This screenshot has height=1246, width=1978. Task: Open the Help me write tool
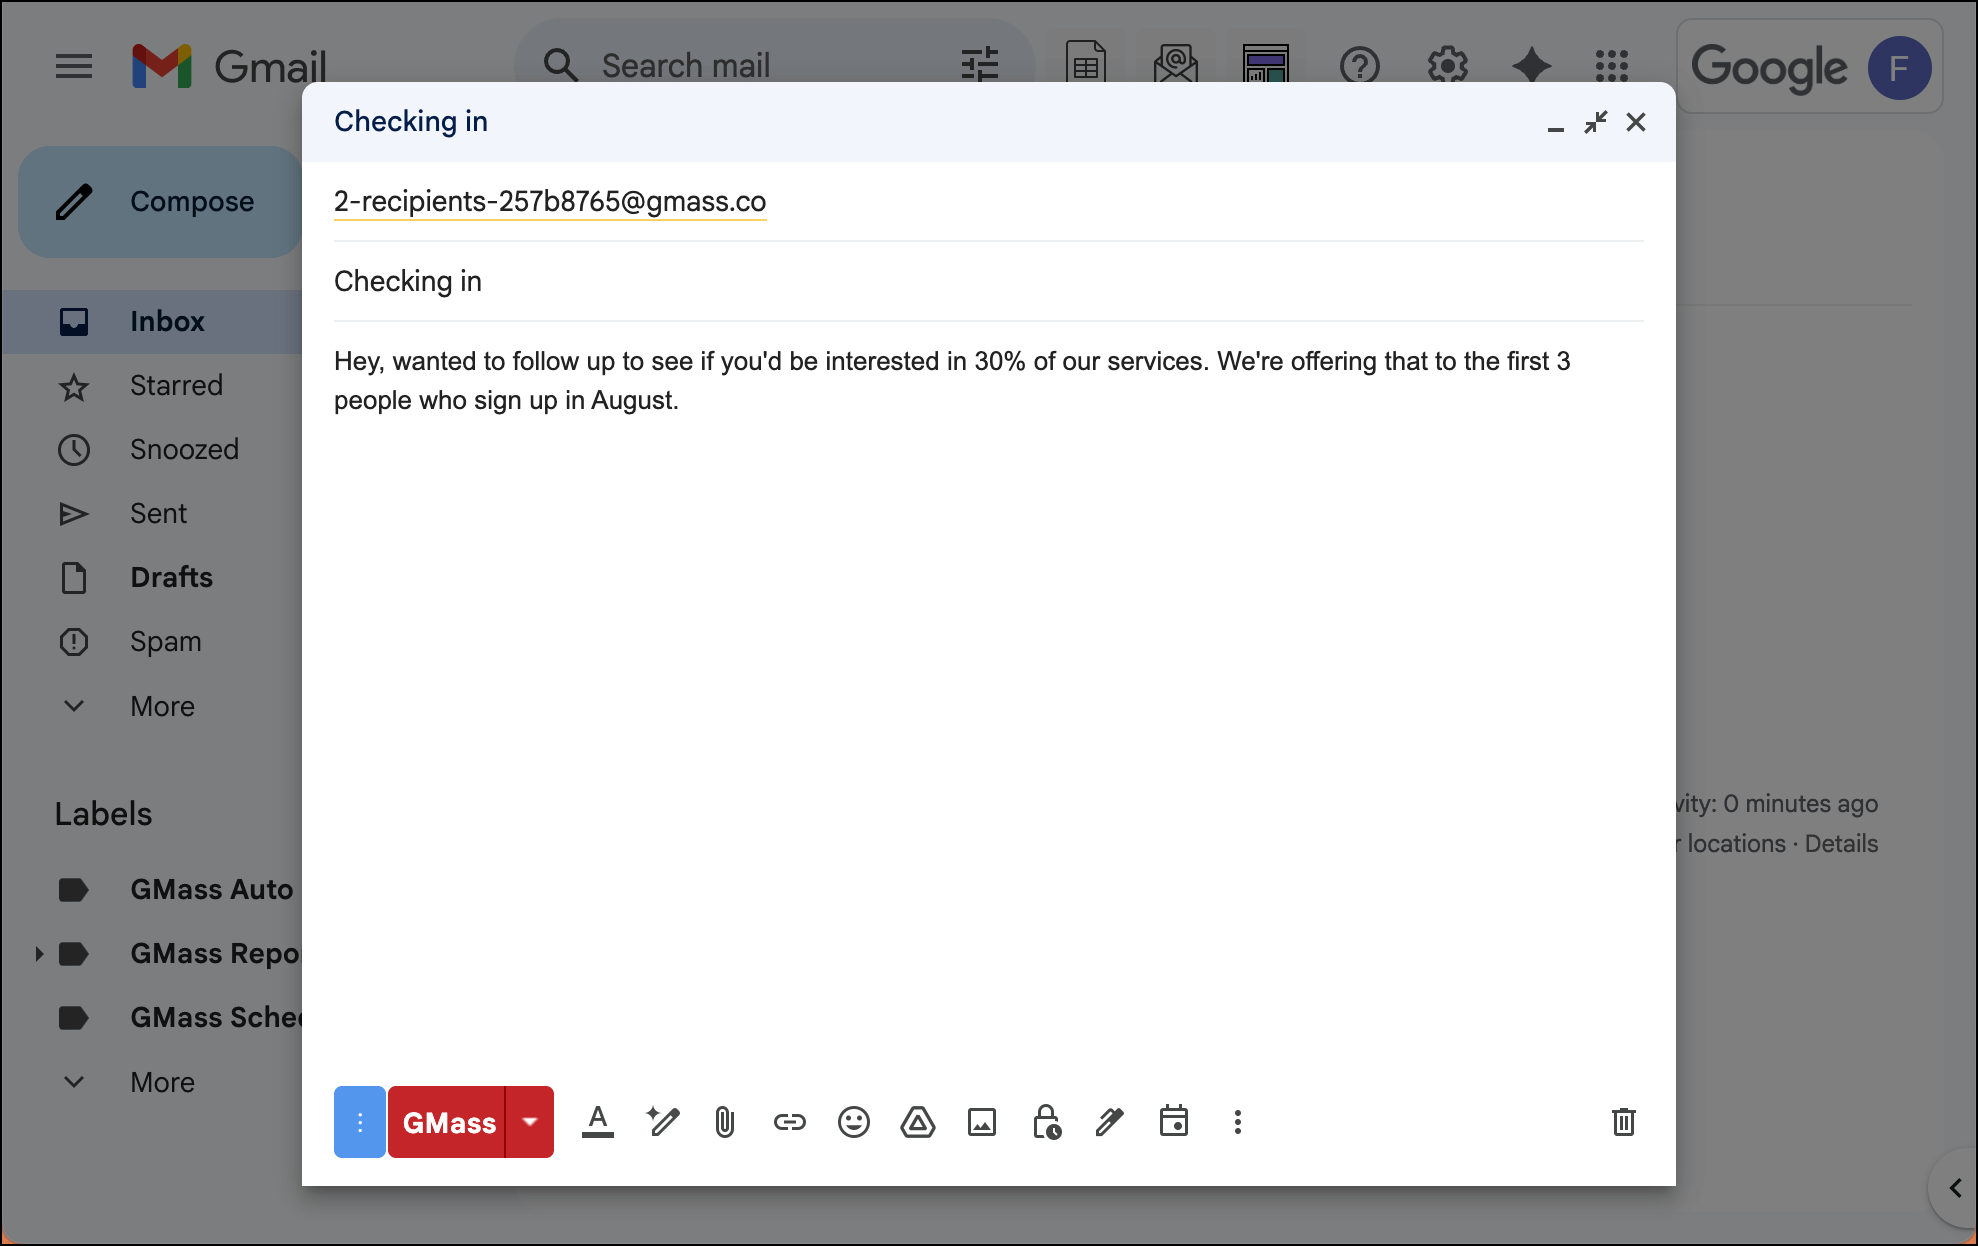point(662,1122)
